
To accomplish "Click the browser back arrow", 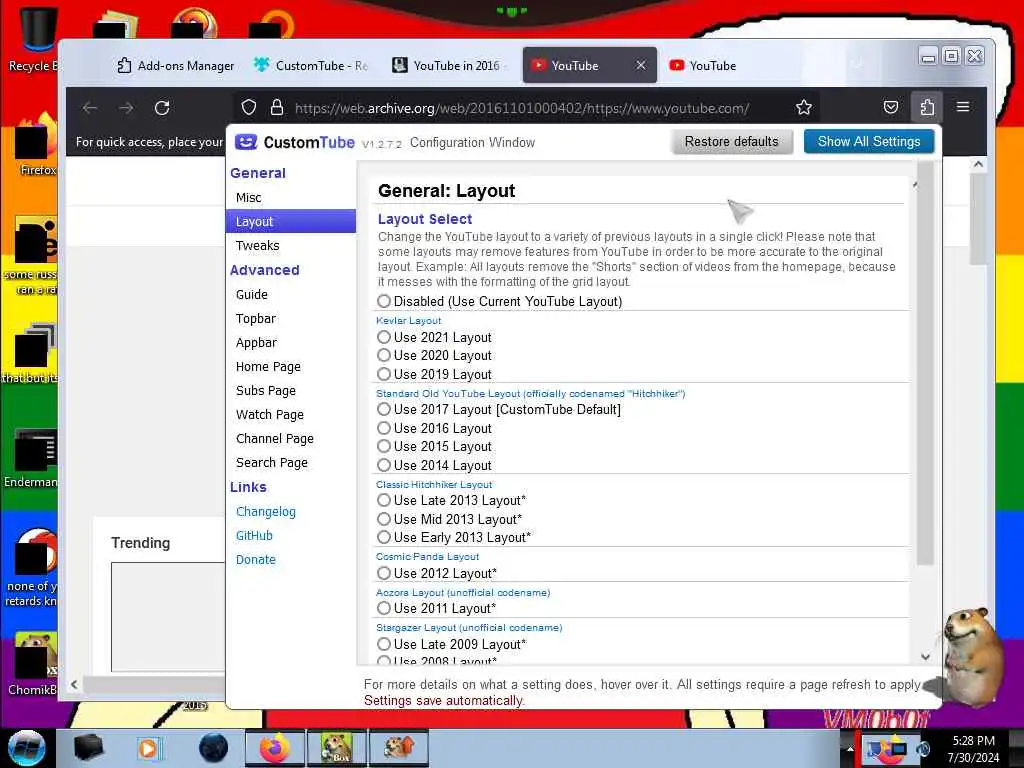I will 90,108.
